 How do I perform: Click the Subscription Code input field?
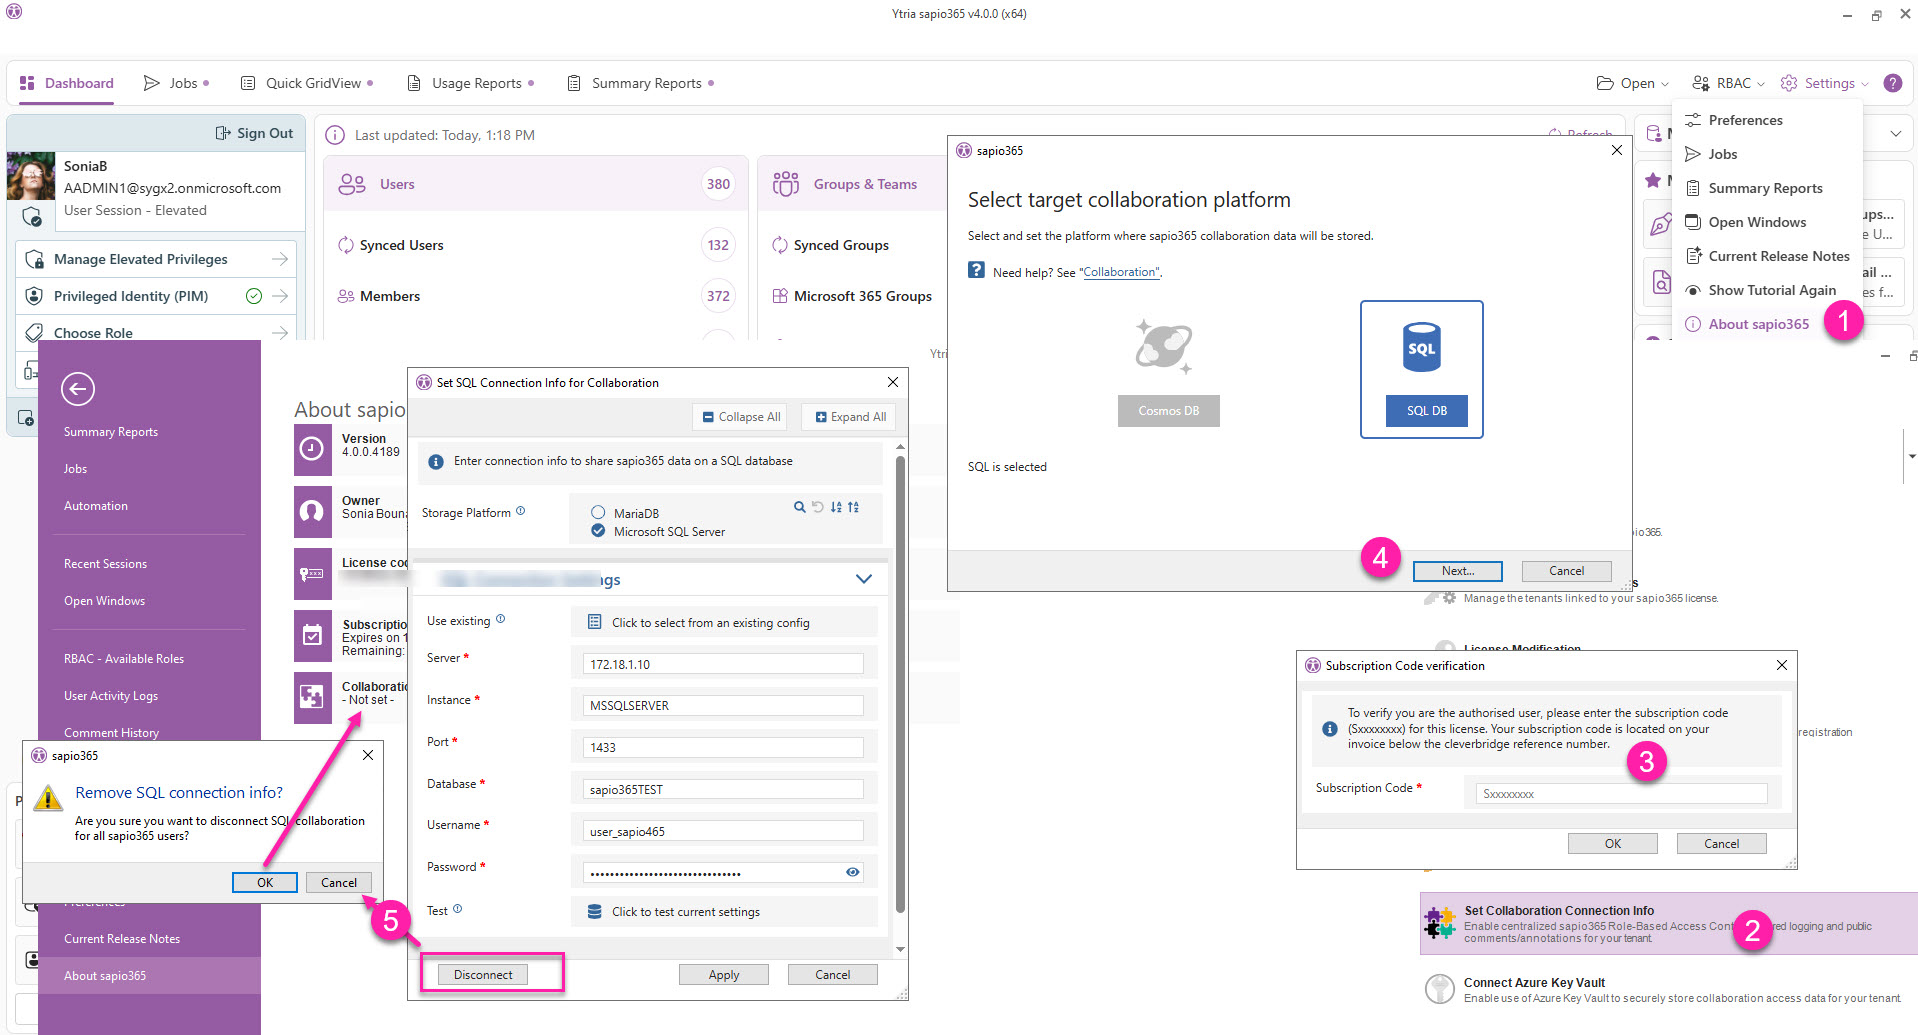1621,794
